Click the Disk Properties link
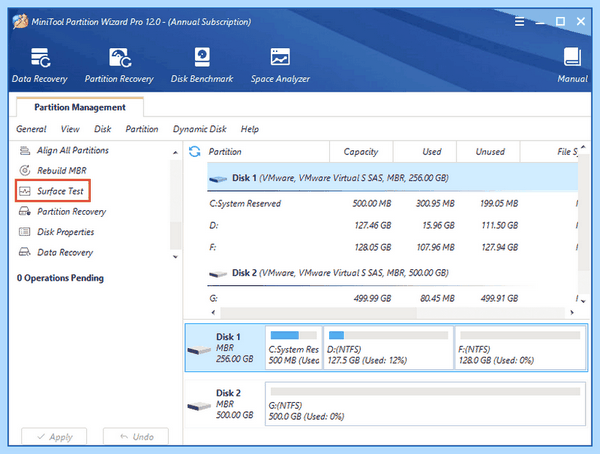The width and height of the screenshot is (600, 454). 65,232
